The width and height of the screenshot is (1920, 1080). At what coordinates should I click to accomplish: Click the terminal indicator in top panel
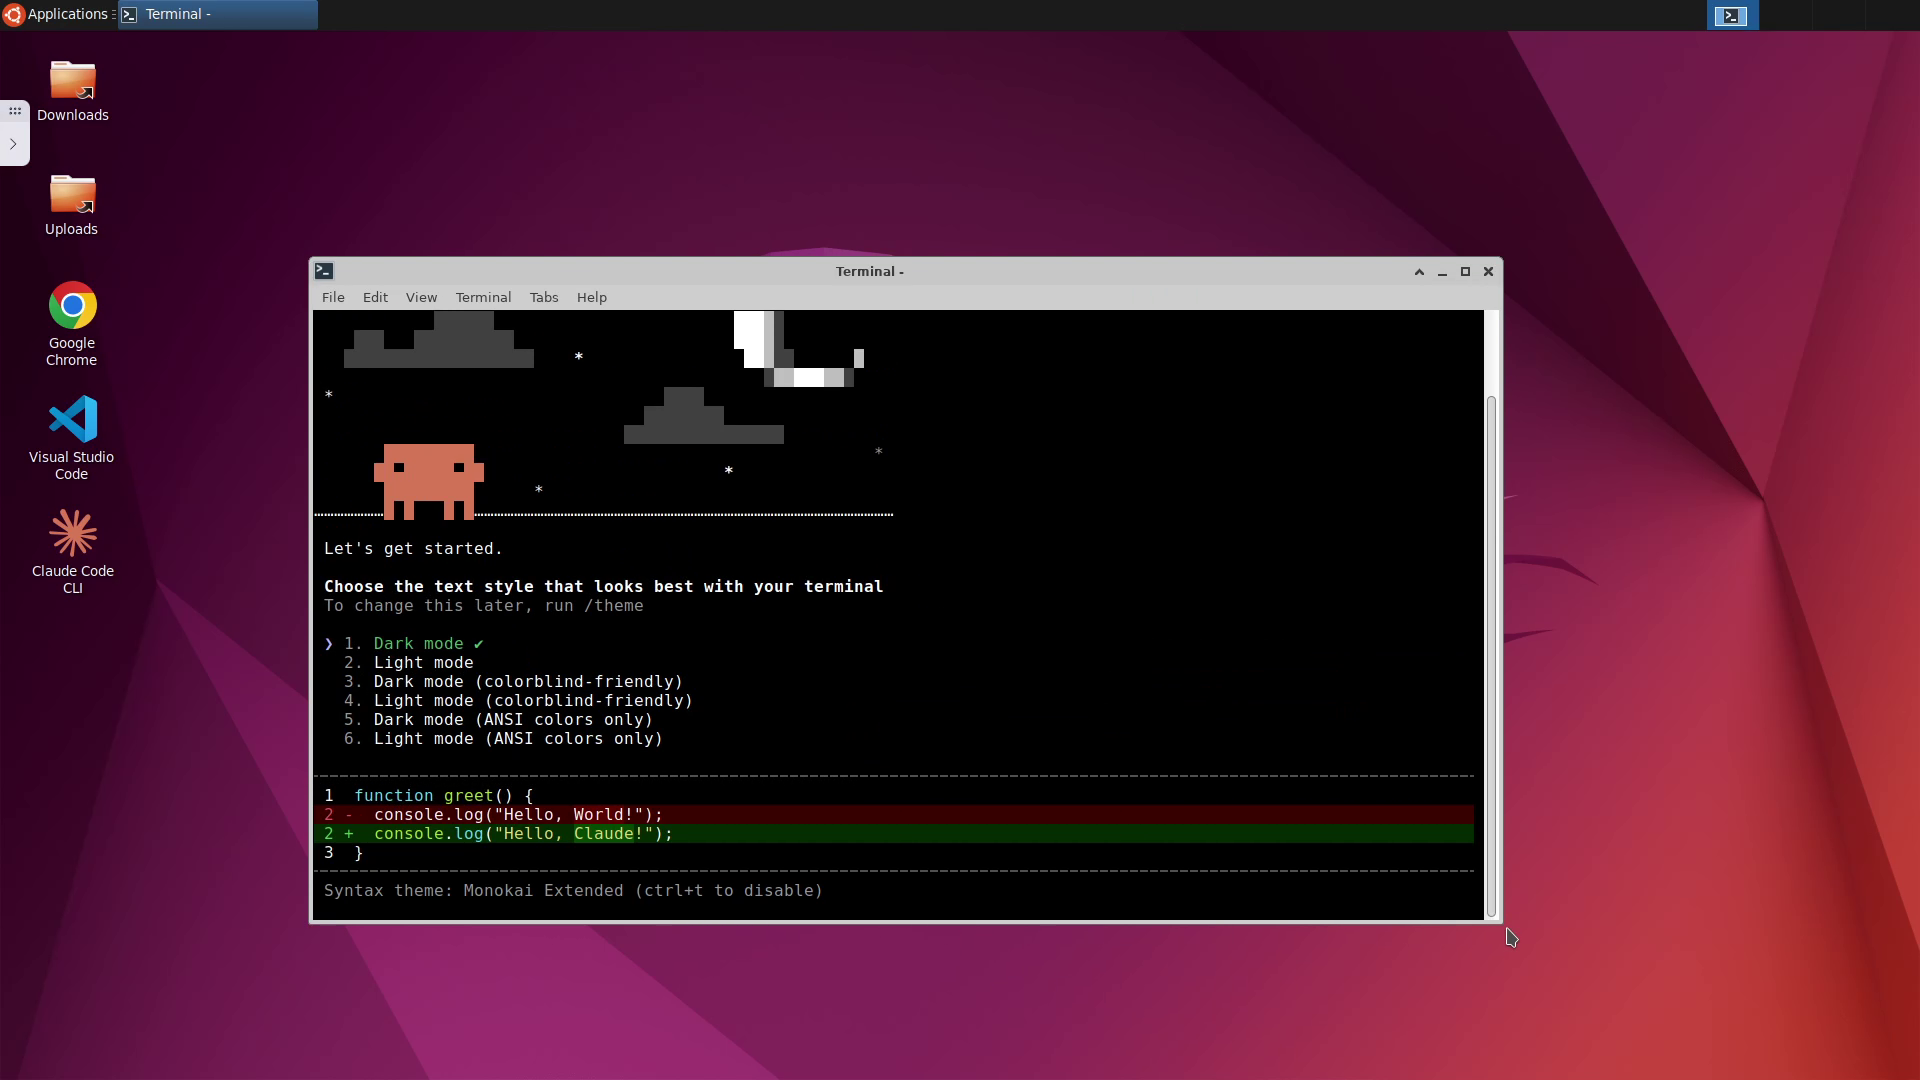click(x=1731, y=15)
